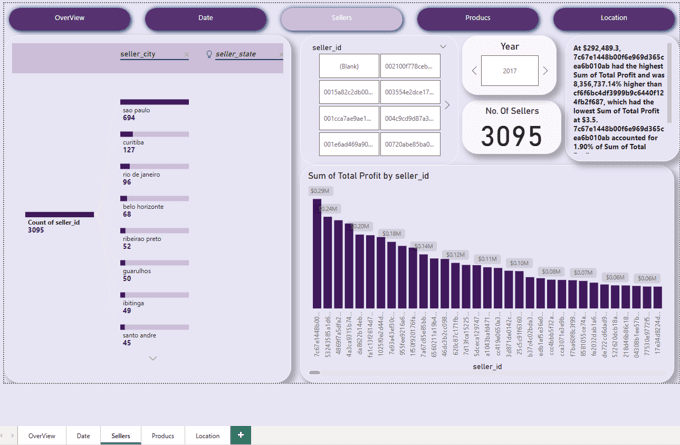Open the Producs navigation button
The width and height of the screenshot is (680, 445).
[478, 19]
